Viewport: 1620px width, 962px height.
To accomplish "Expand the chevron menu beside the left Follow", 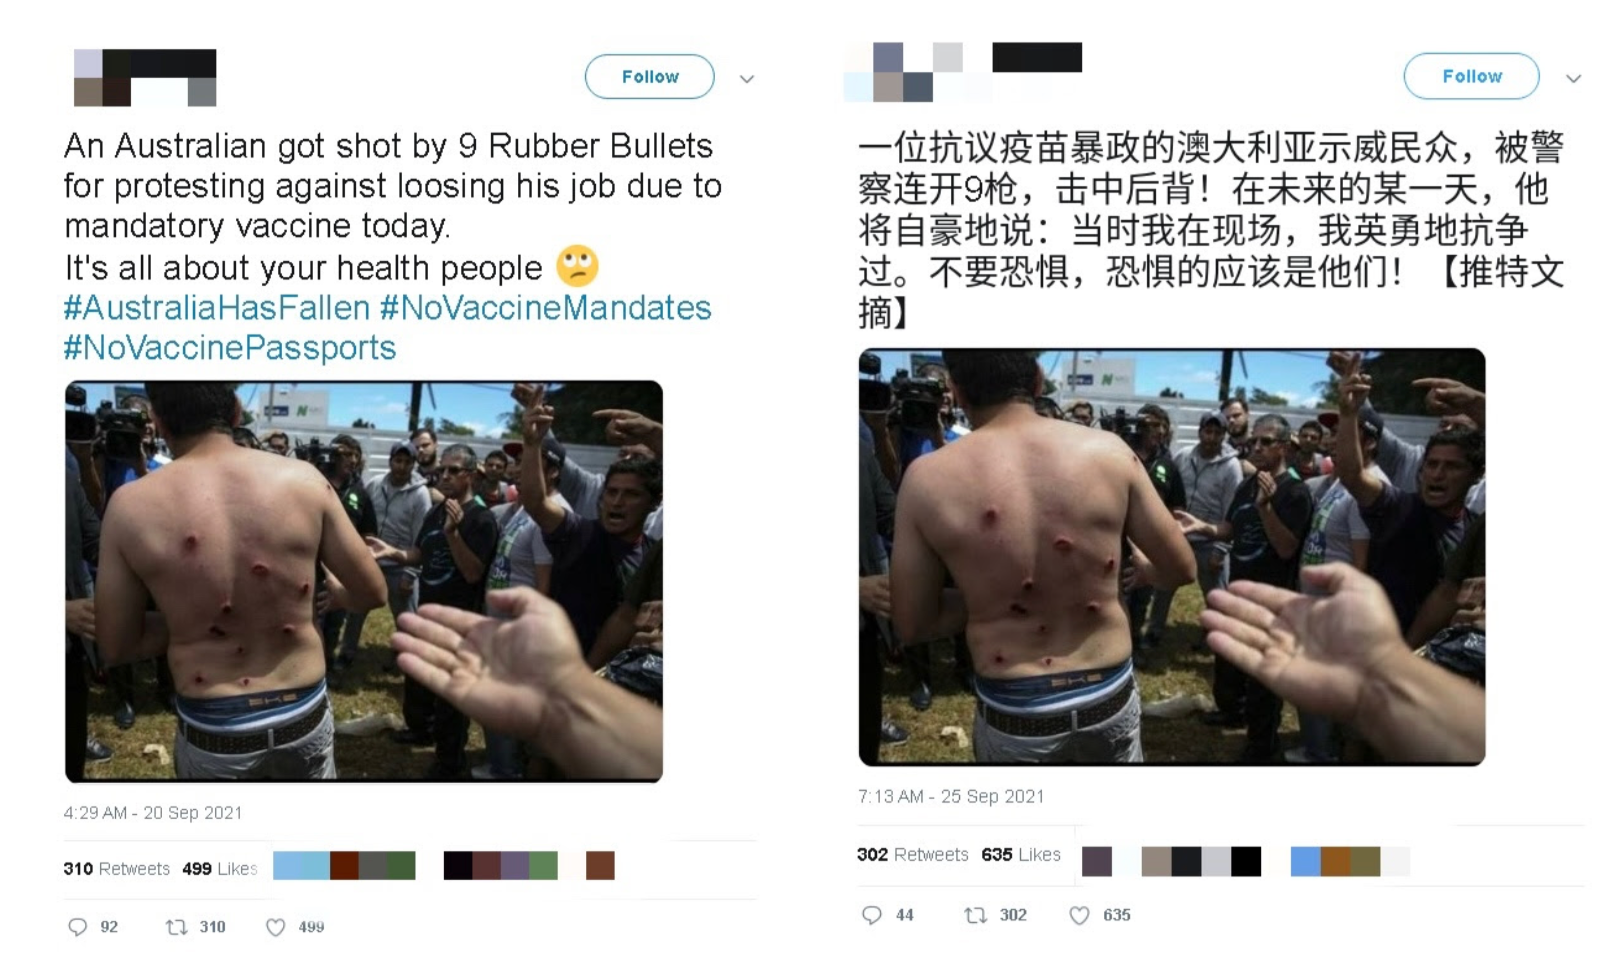I will click(746, 79).
